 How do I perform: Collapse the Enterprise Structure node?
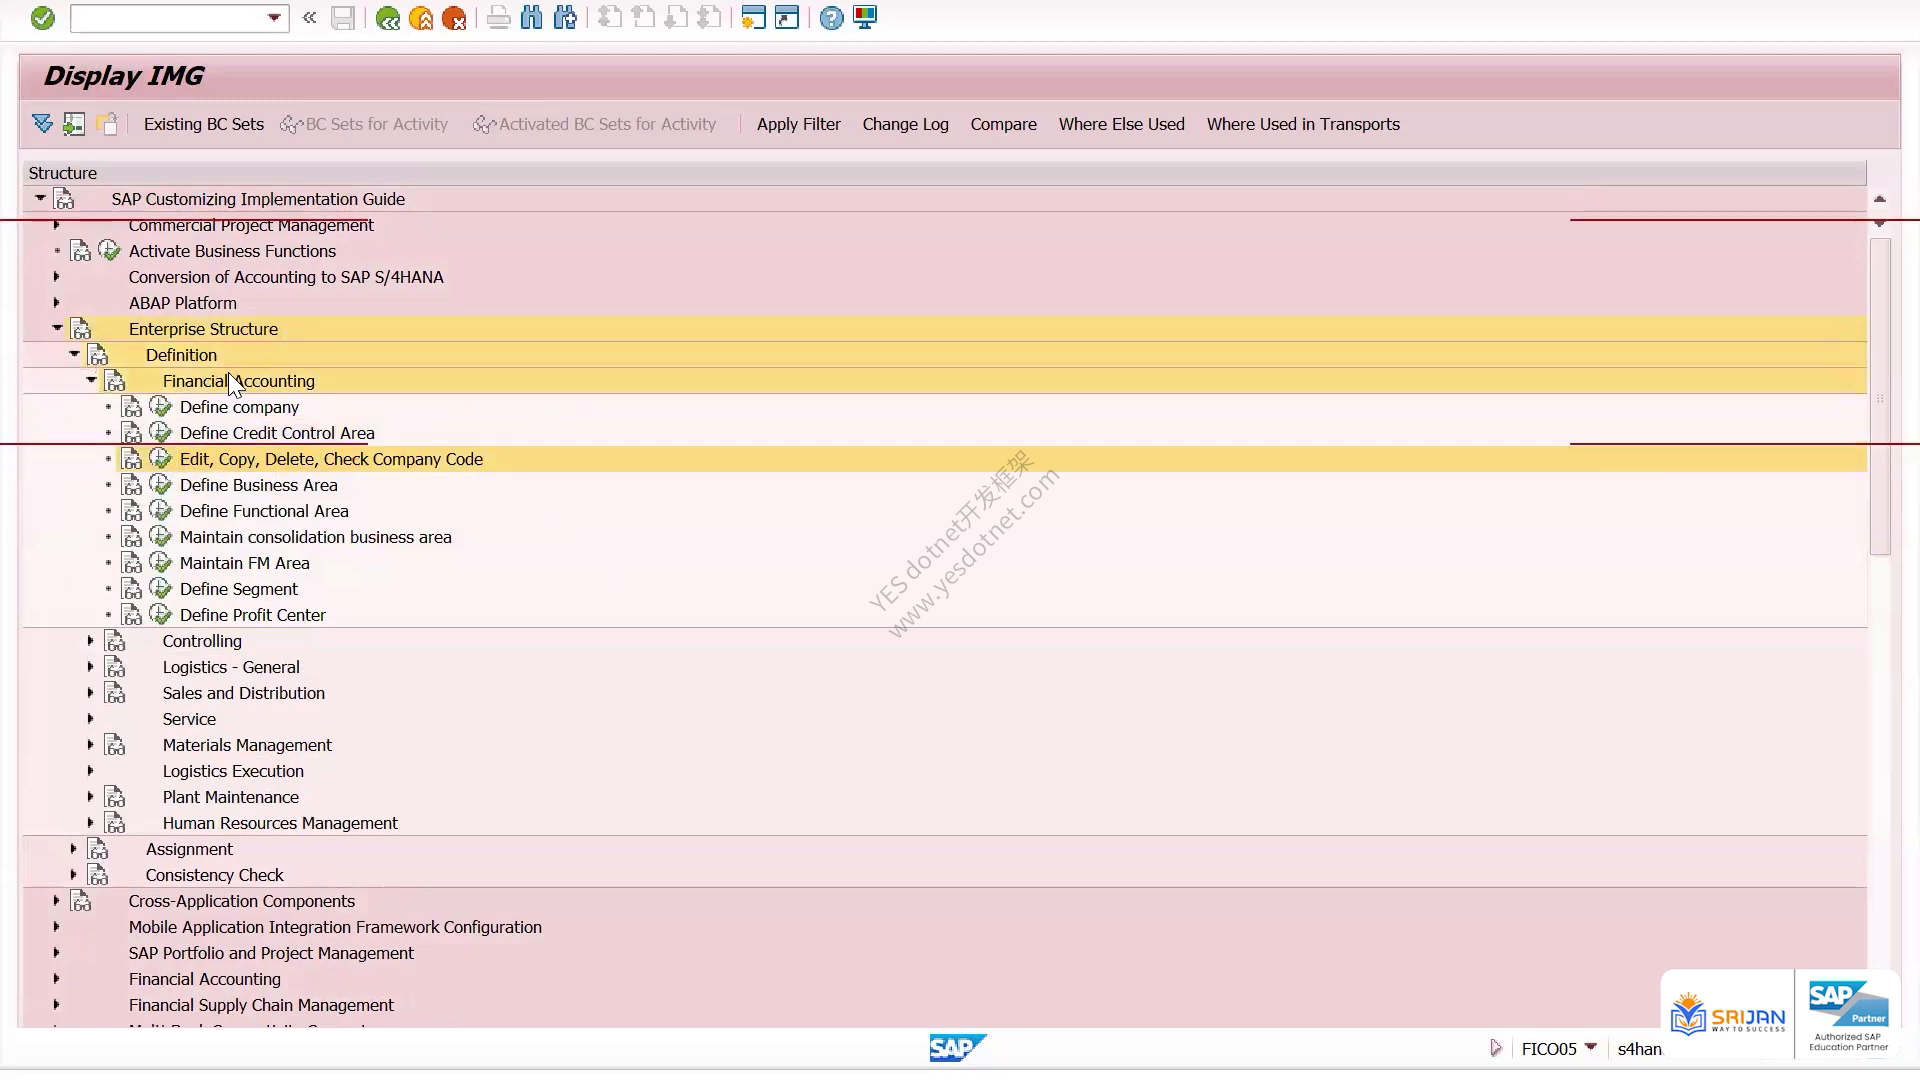pos(57,328)
